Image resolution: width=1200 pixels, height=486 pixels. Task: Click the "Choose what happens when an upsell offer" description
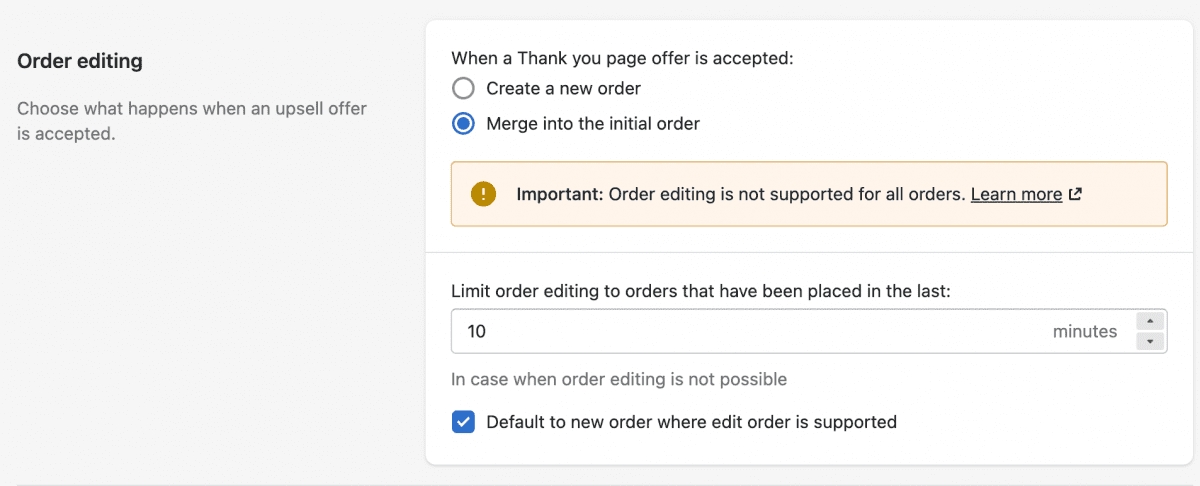tap(192, 108)
